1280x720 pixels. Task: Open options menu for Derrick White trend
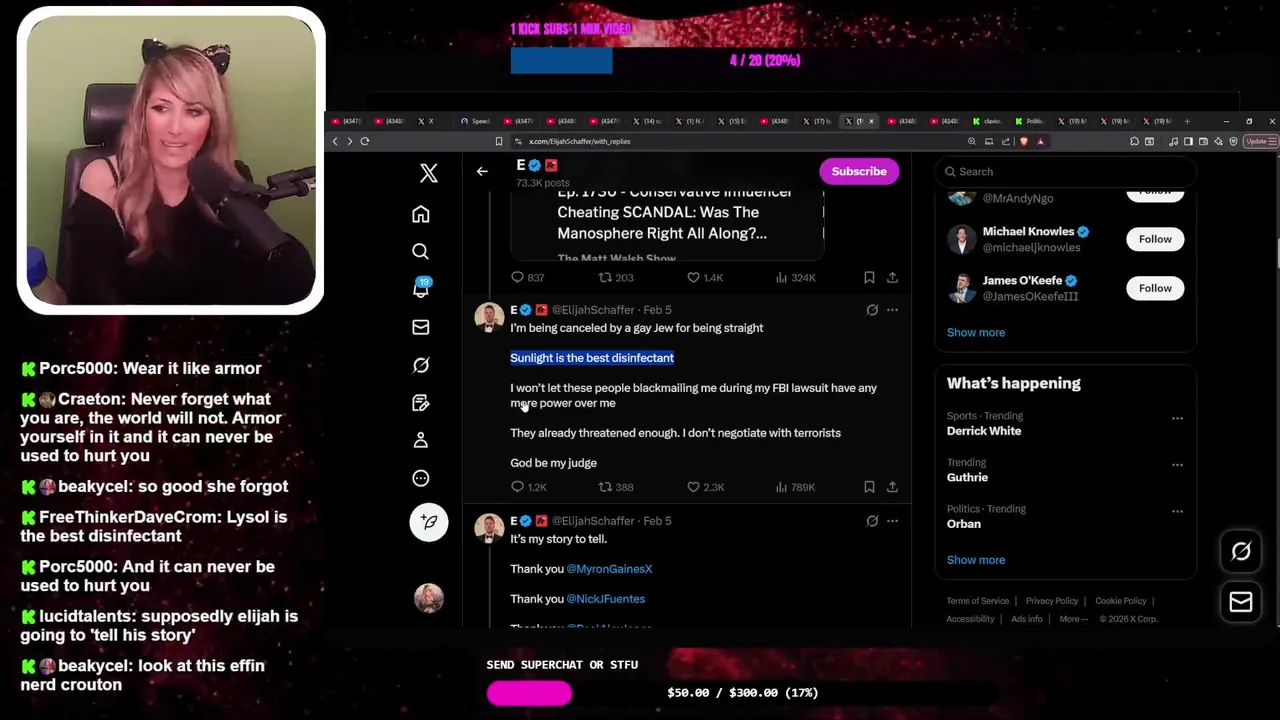tap(1177, 418)
